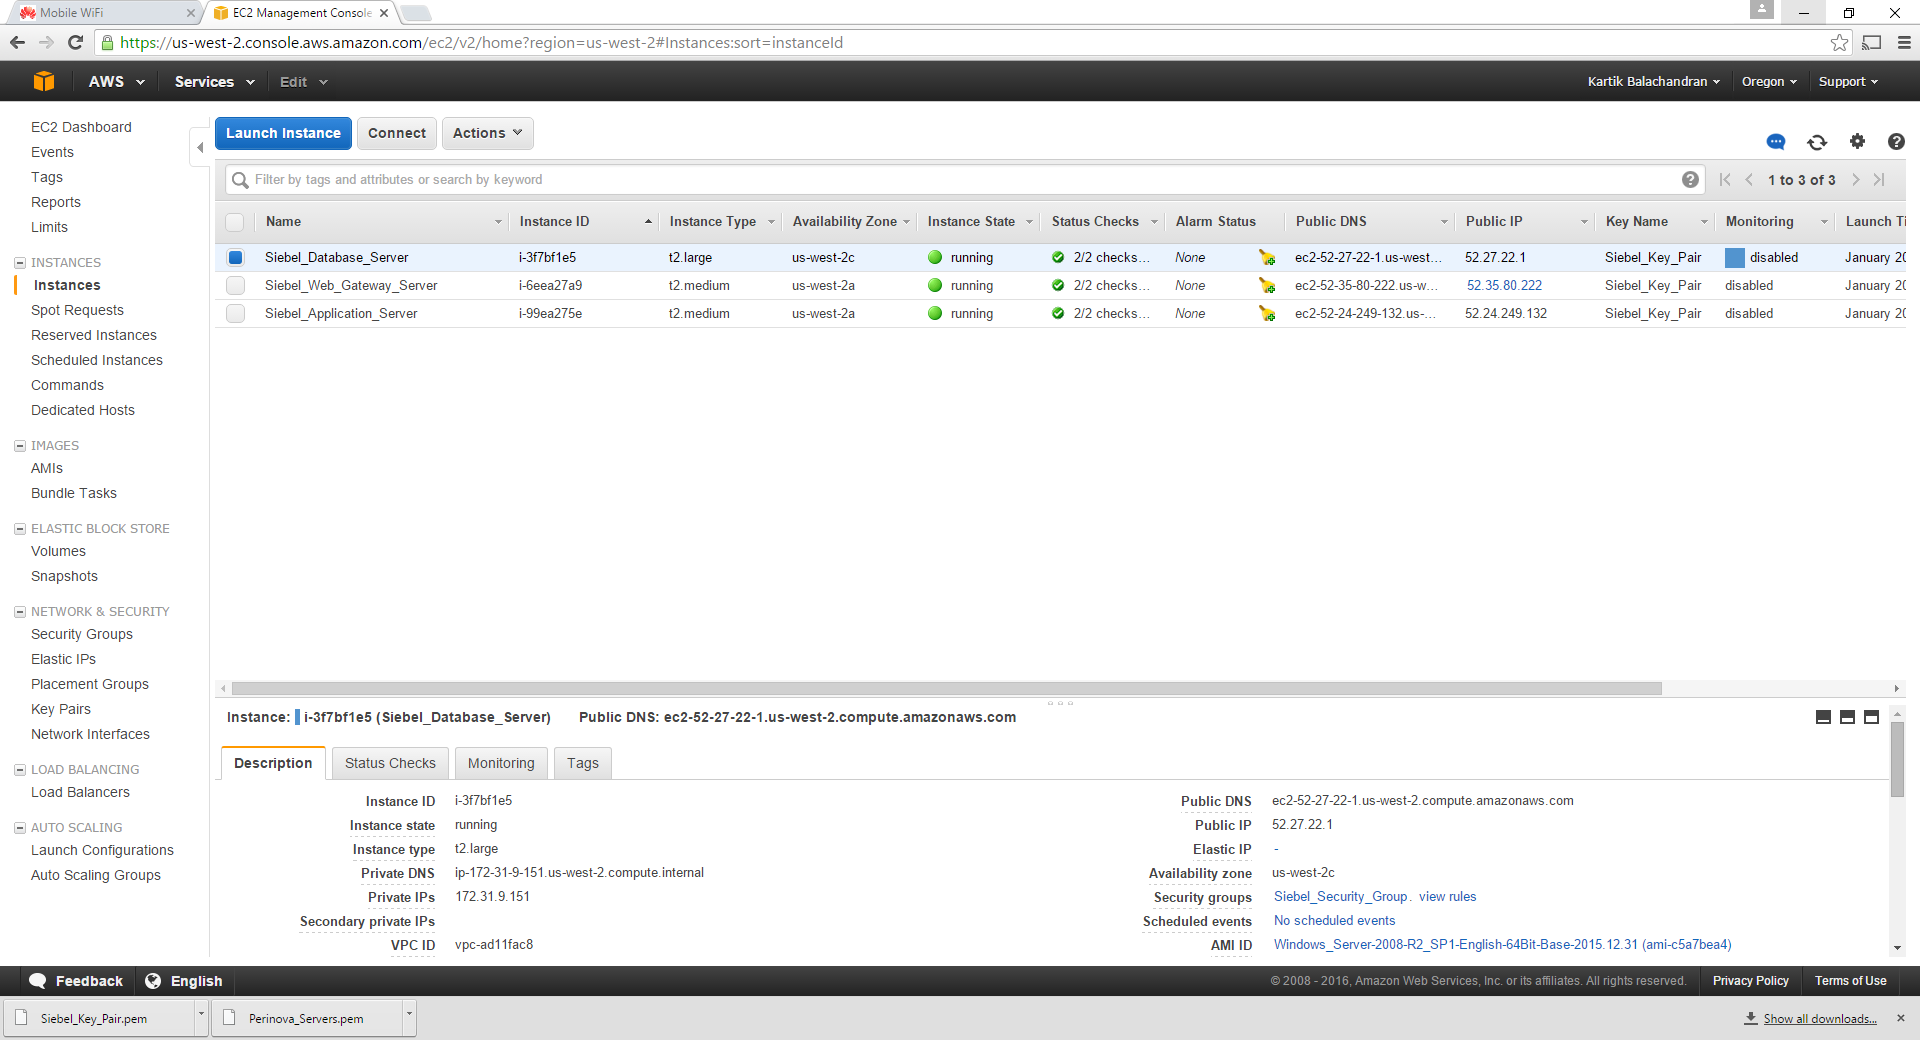Switch to the Tags tab
1920x1040 pixels.
tap(583, 763)
